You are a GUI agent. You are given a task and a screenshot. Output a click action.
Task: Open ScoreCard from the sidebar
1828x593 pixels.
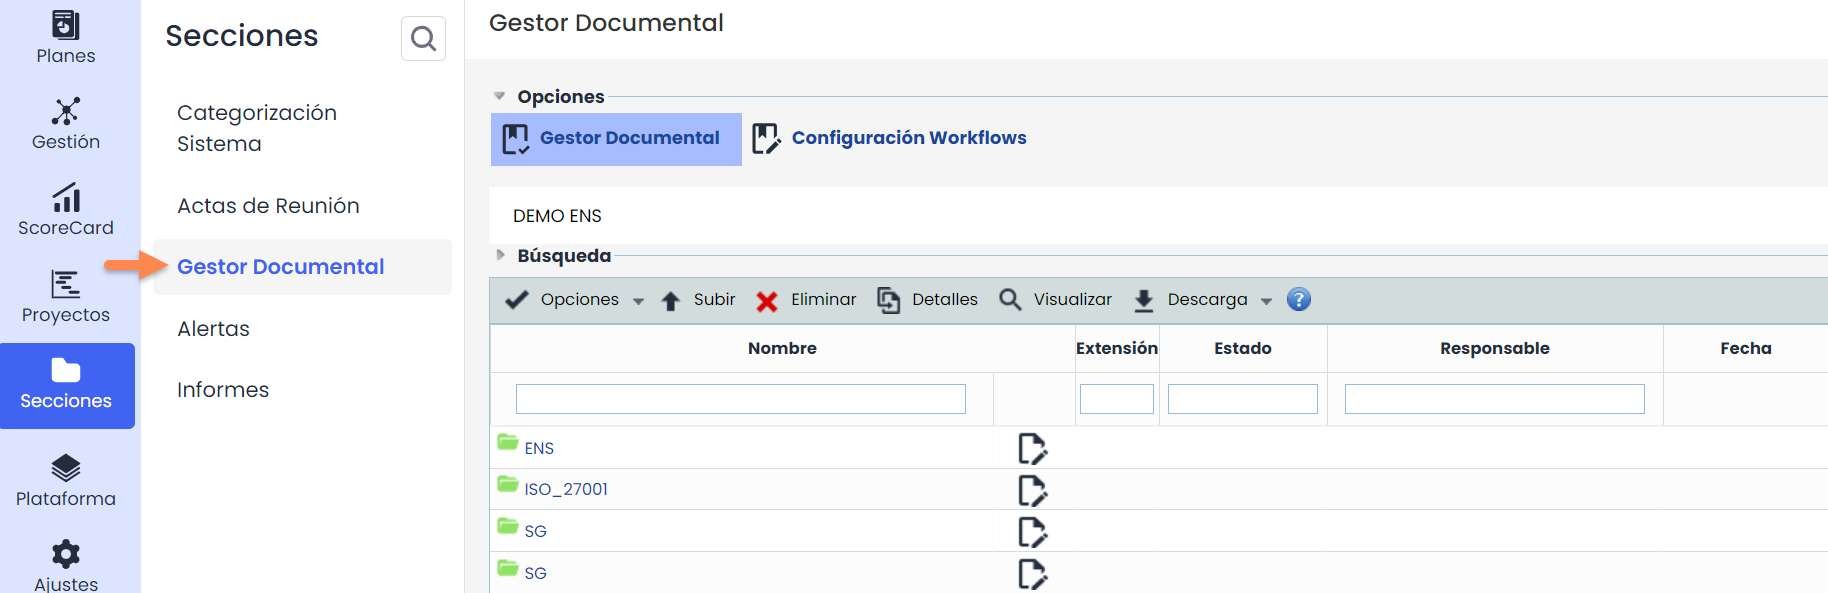point(66,210)
